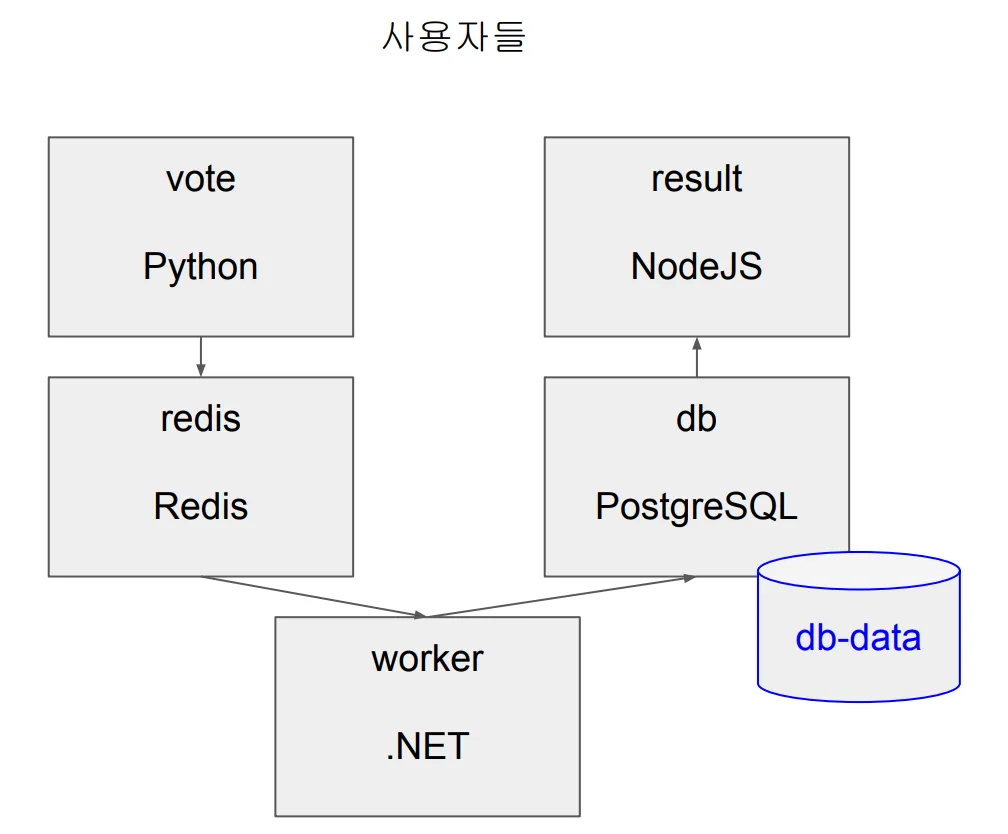Click the arrowhead pointing into the result box
This screenshot has width=1008, height=834.
[697, 343]
